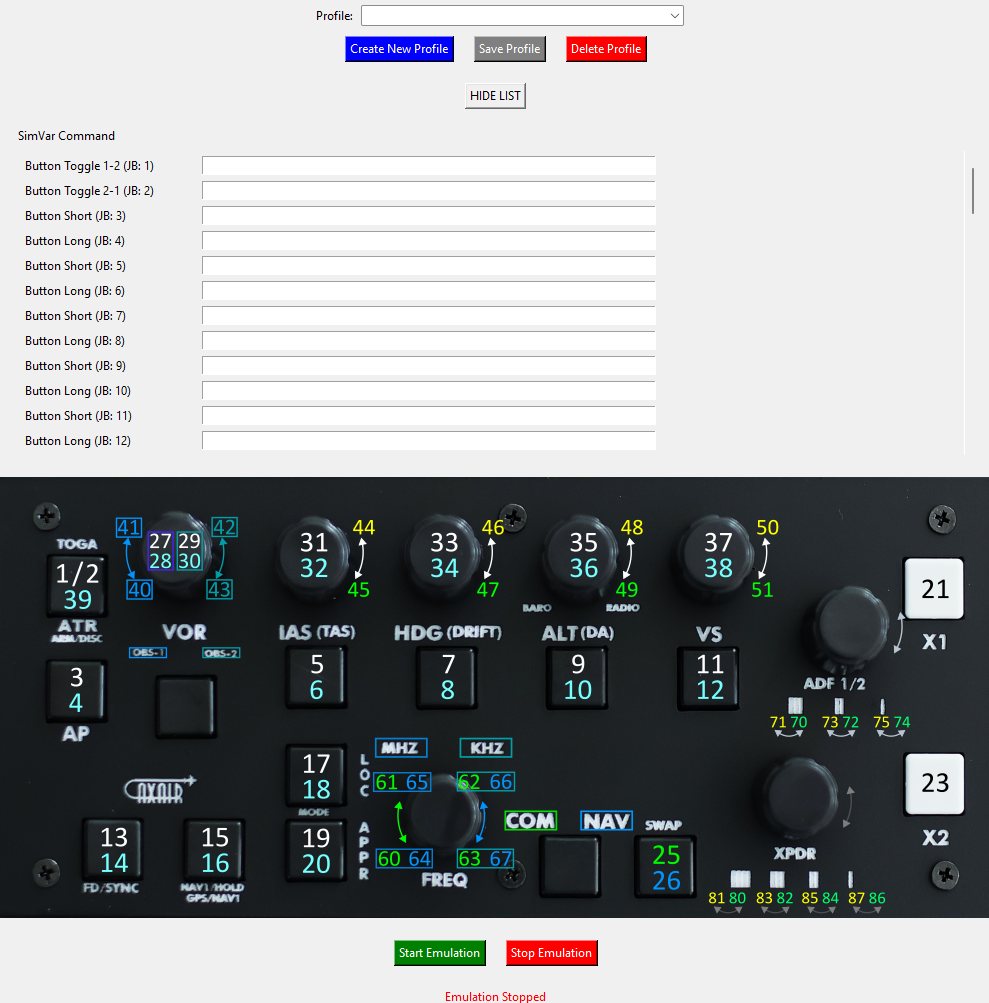Focus the Button Long (JB: 10) field

tap(429, 390)
